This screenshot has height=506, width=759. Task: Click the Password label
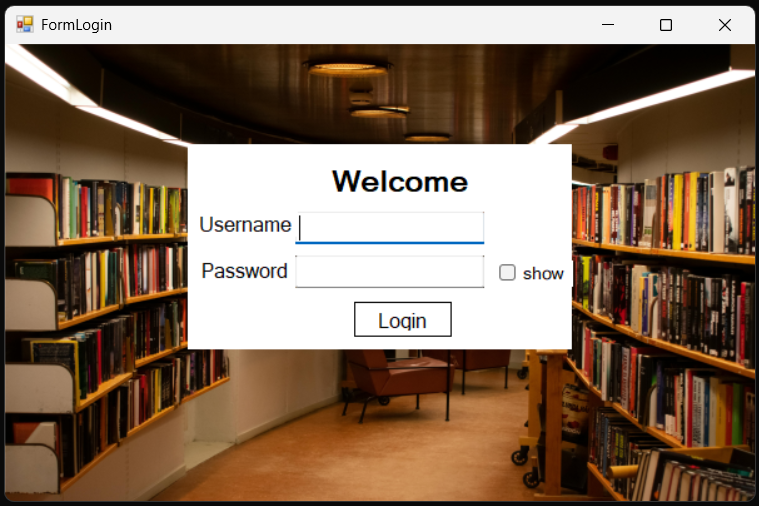coord(245,271)
